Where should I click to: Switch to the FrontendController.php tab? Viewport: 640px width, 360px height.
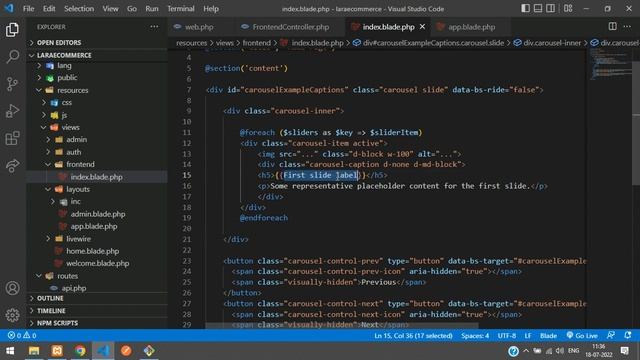click(x=290, y=27)
